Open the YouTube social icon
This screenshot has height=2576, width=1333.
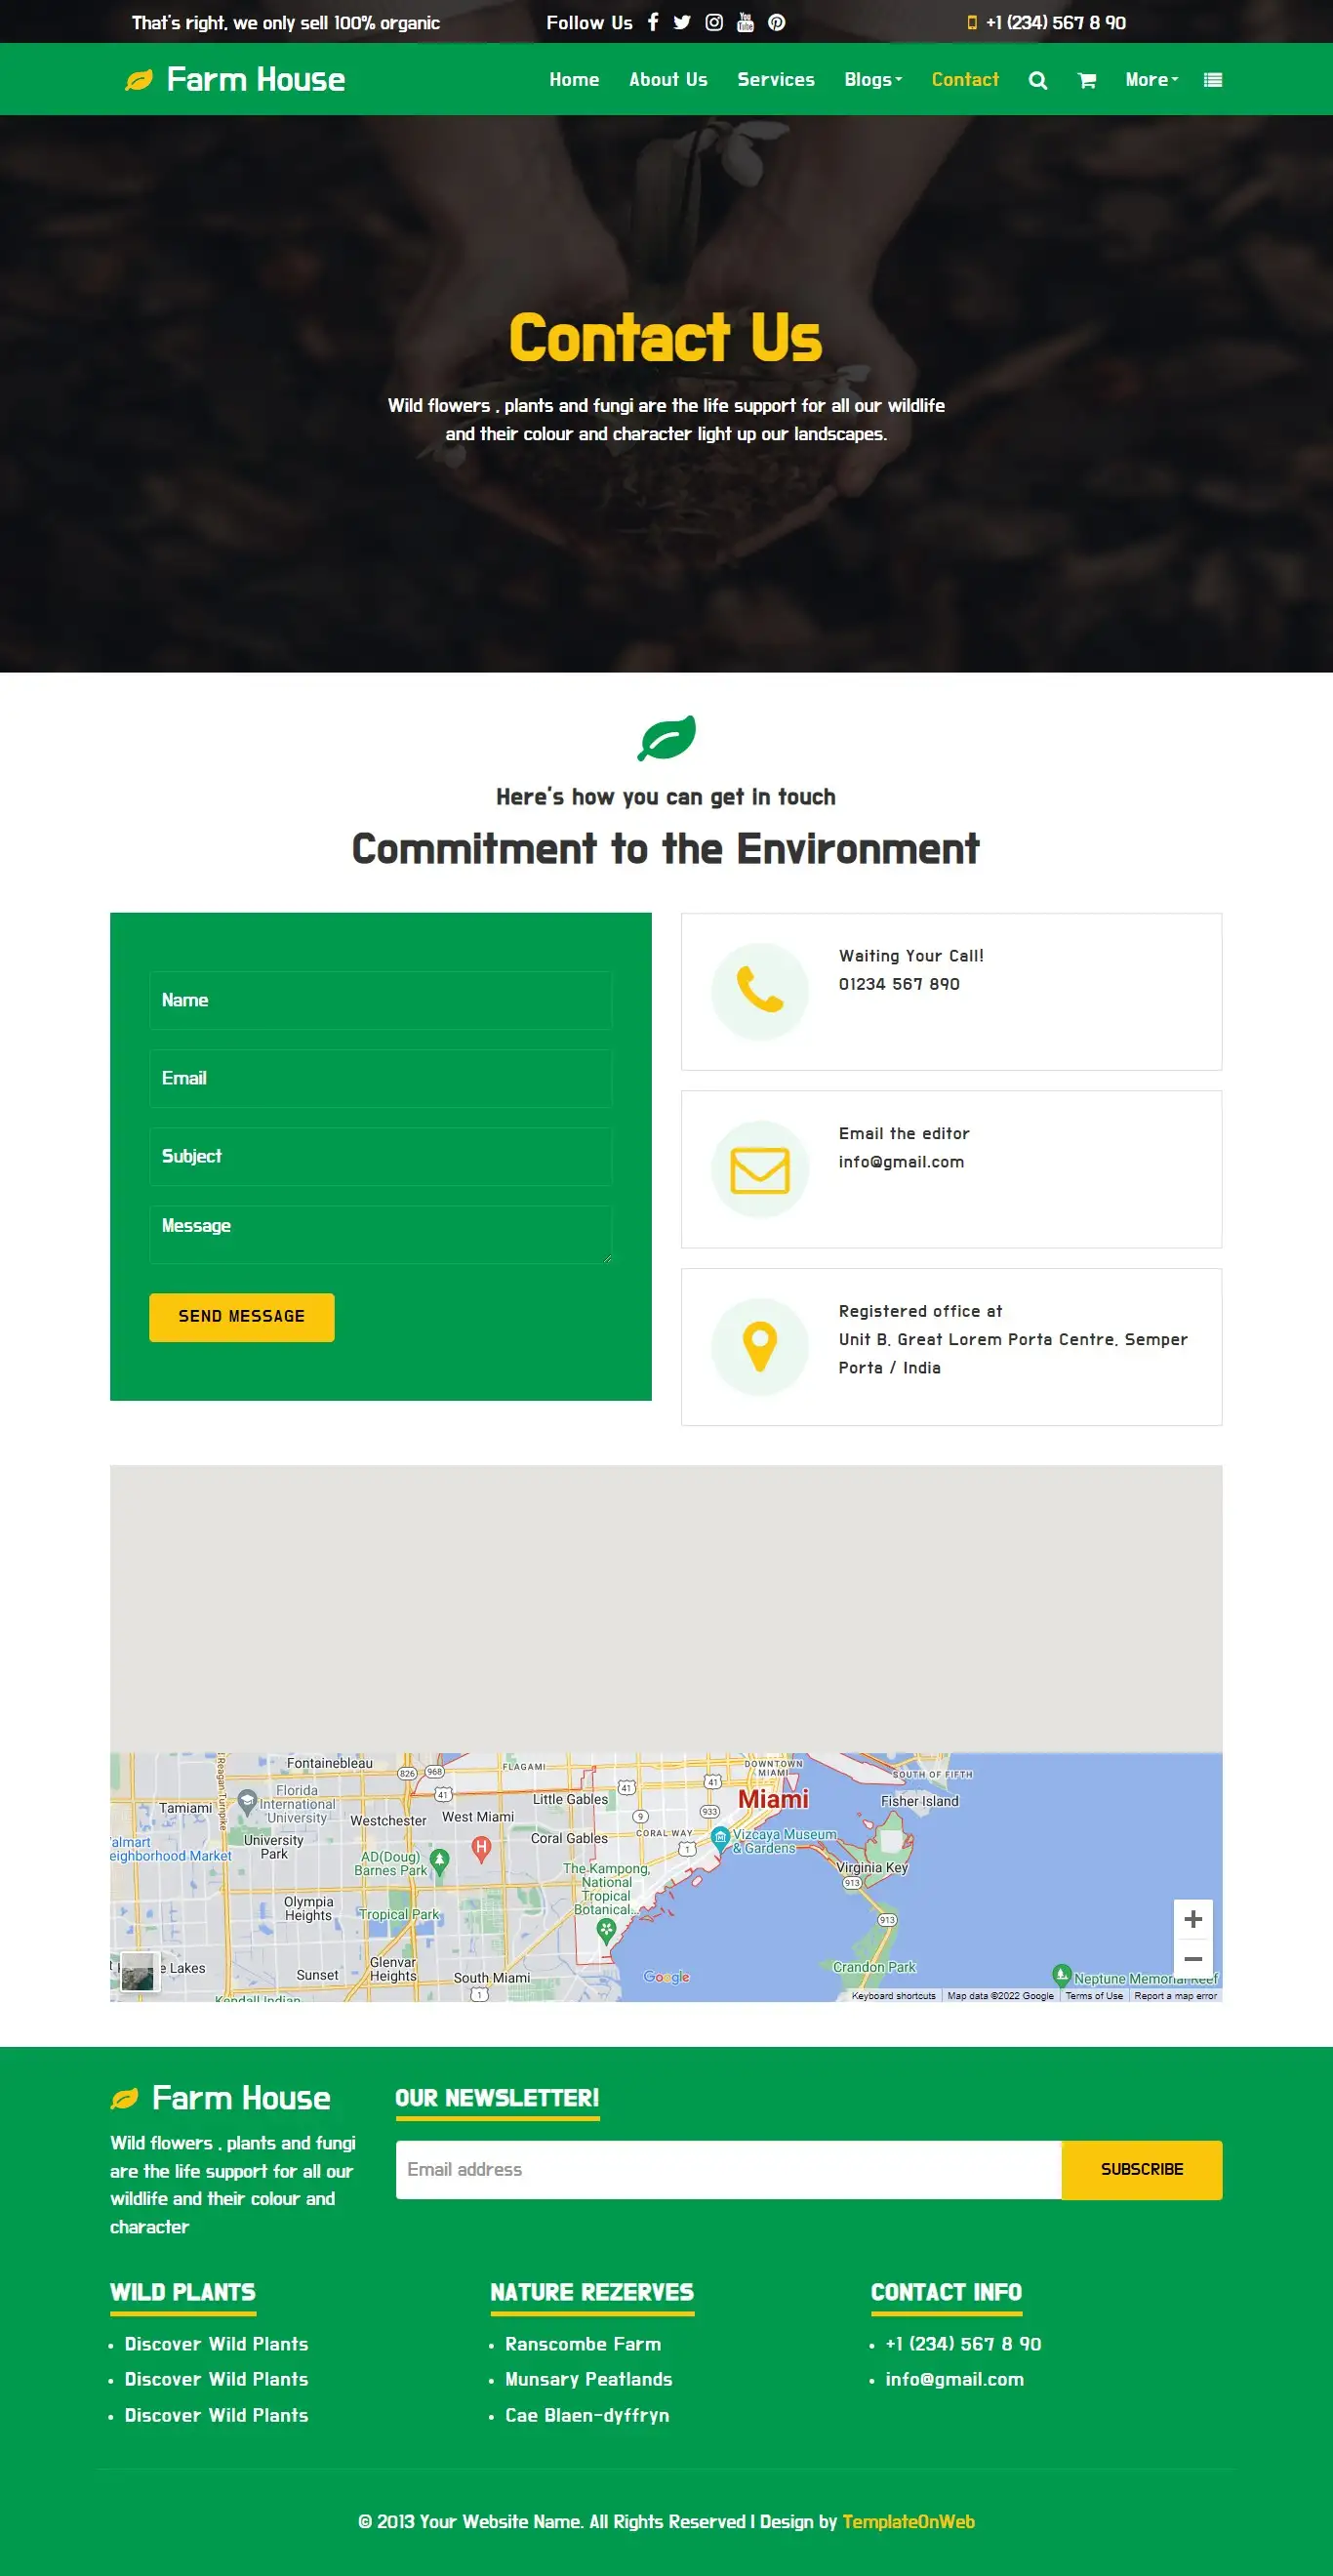click(x=745, y=22)
